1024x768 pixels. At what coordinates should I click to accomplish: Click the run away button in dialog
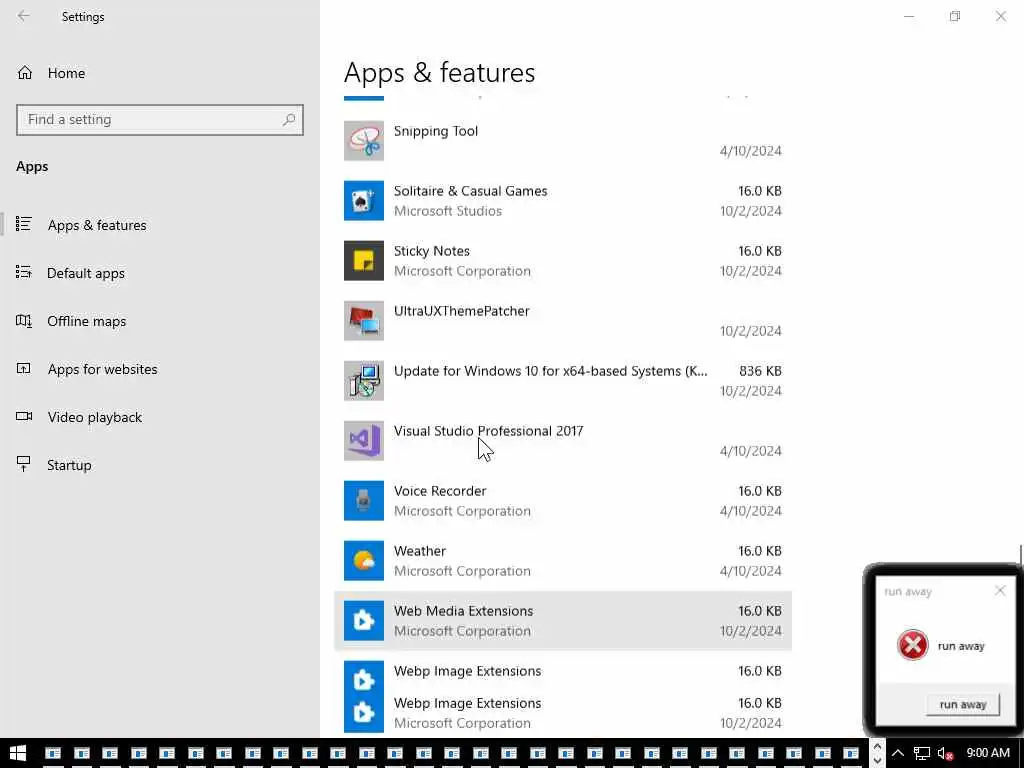pyautogui.click(x=963, y=705)
